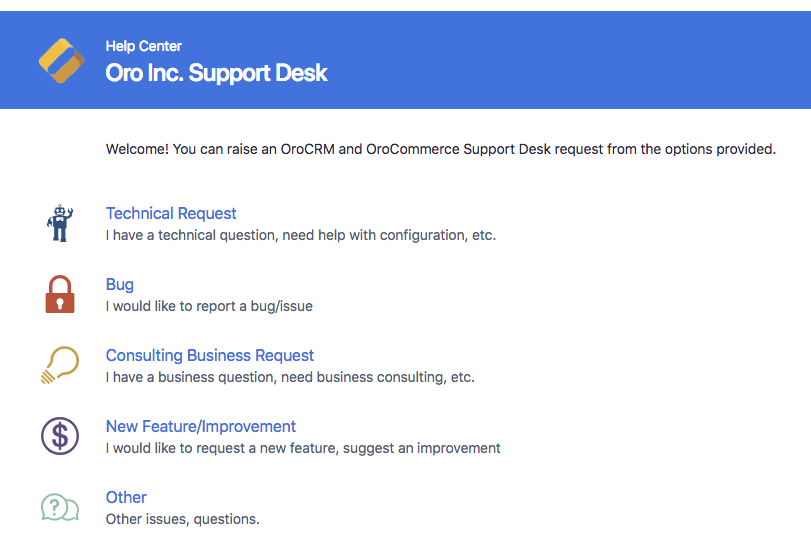This screenshot has height=548, width=811.
Task: Click the Oro Inc. gold logo icon
Action: tap(61, 60)
